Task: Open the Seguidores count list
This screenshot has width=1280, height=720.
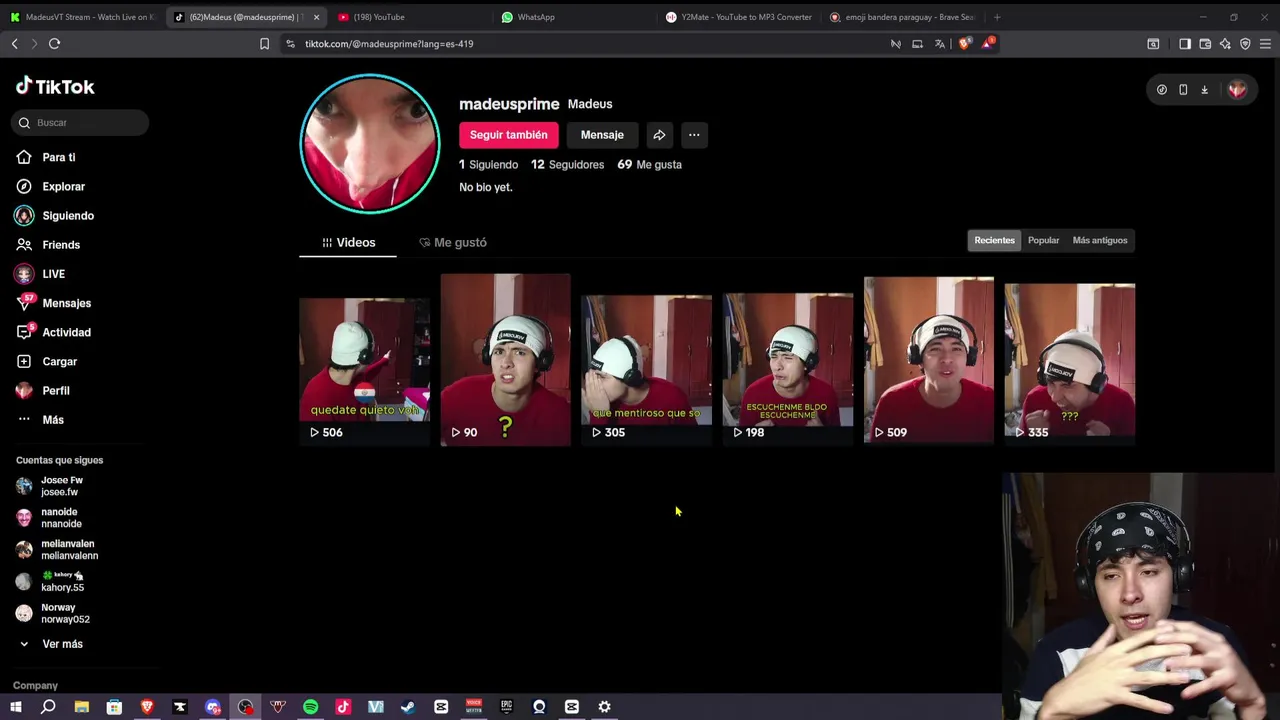Action: click(567, 164)
